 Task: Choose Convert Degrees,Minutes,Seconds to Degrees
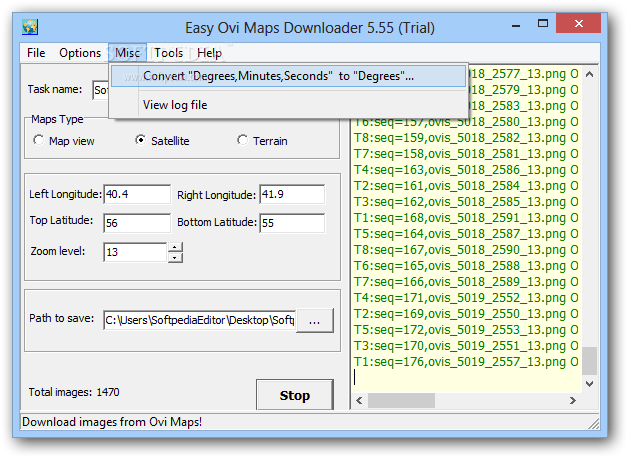point(288,76)
